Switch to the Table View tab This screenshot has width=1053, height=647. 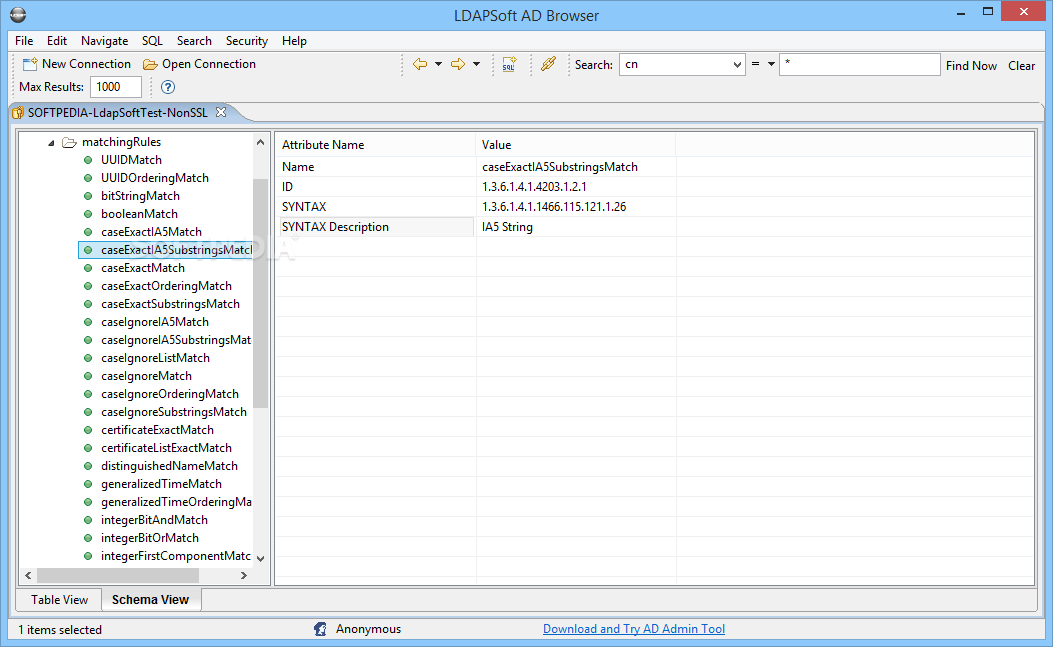click(59, 599)
